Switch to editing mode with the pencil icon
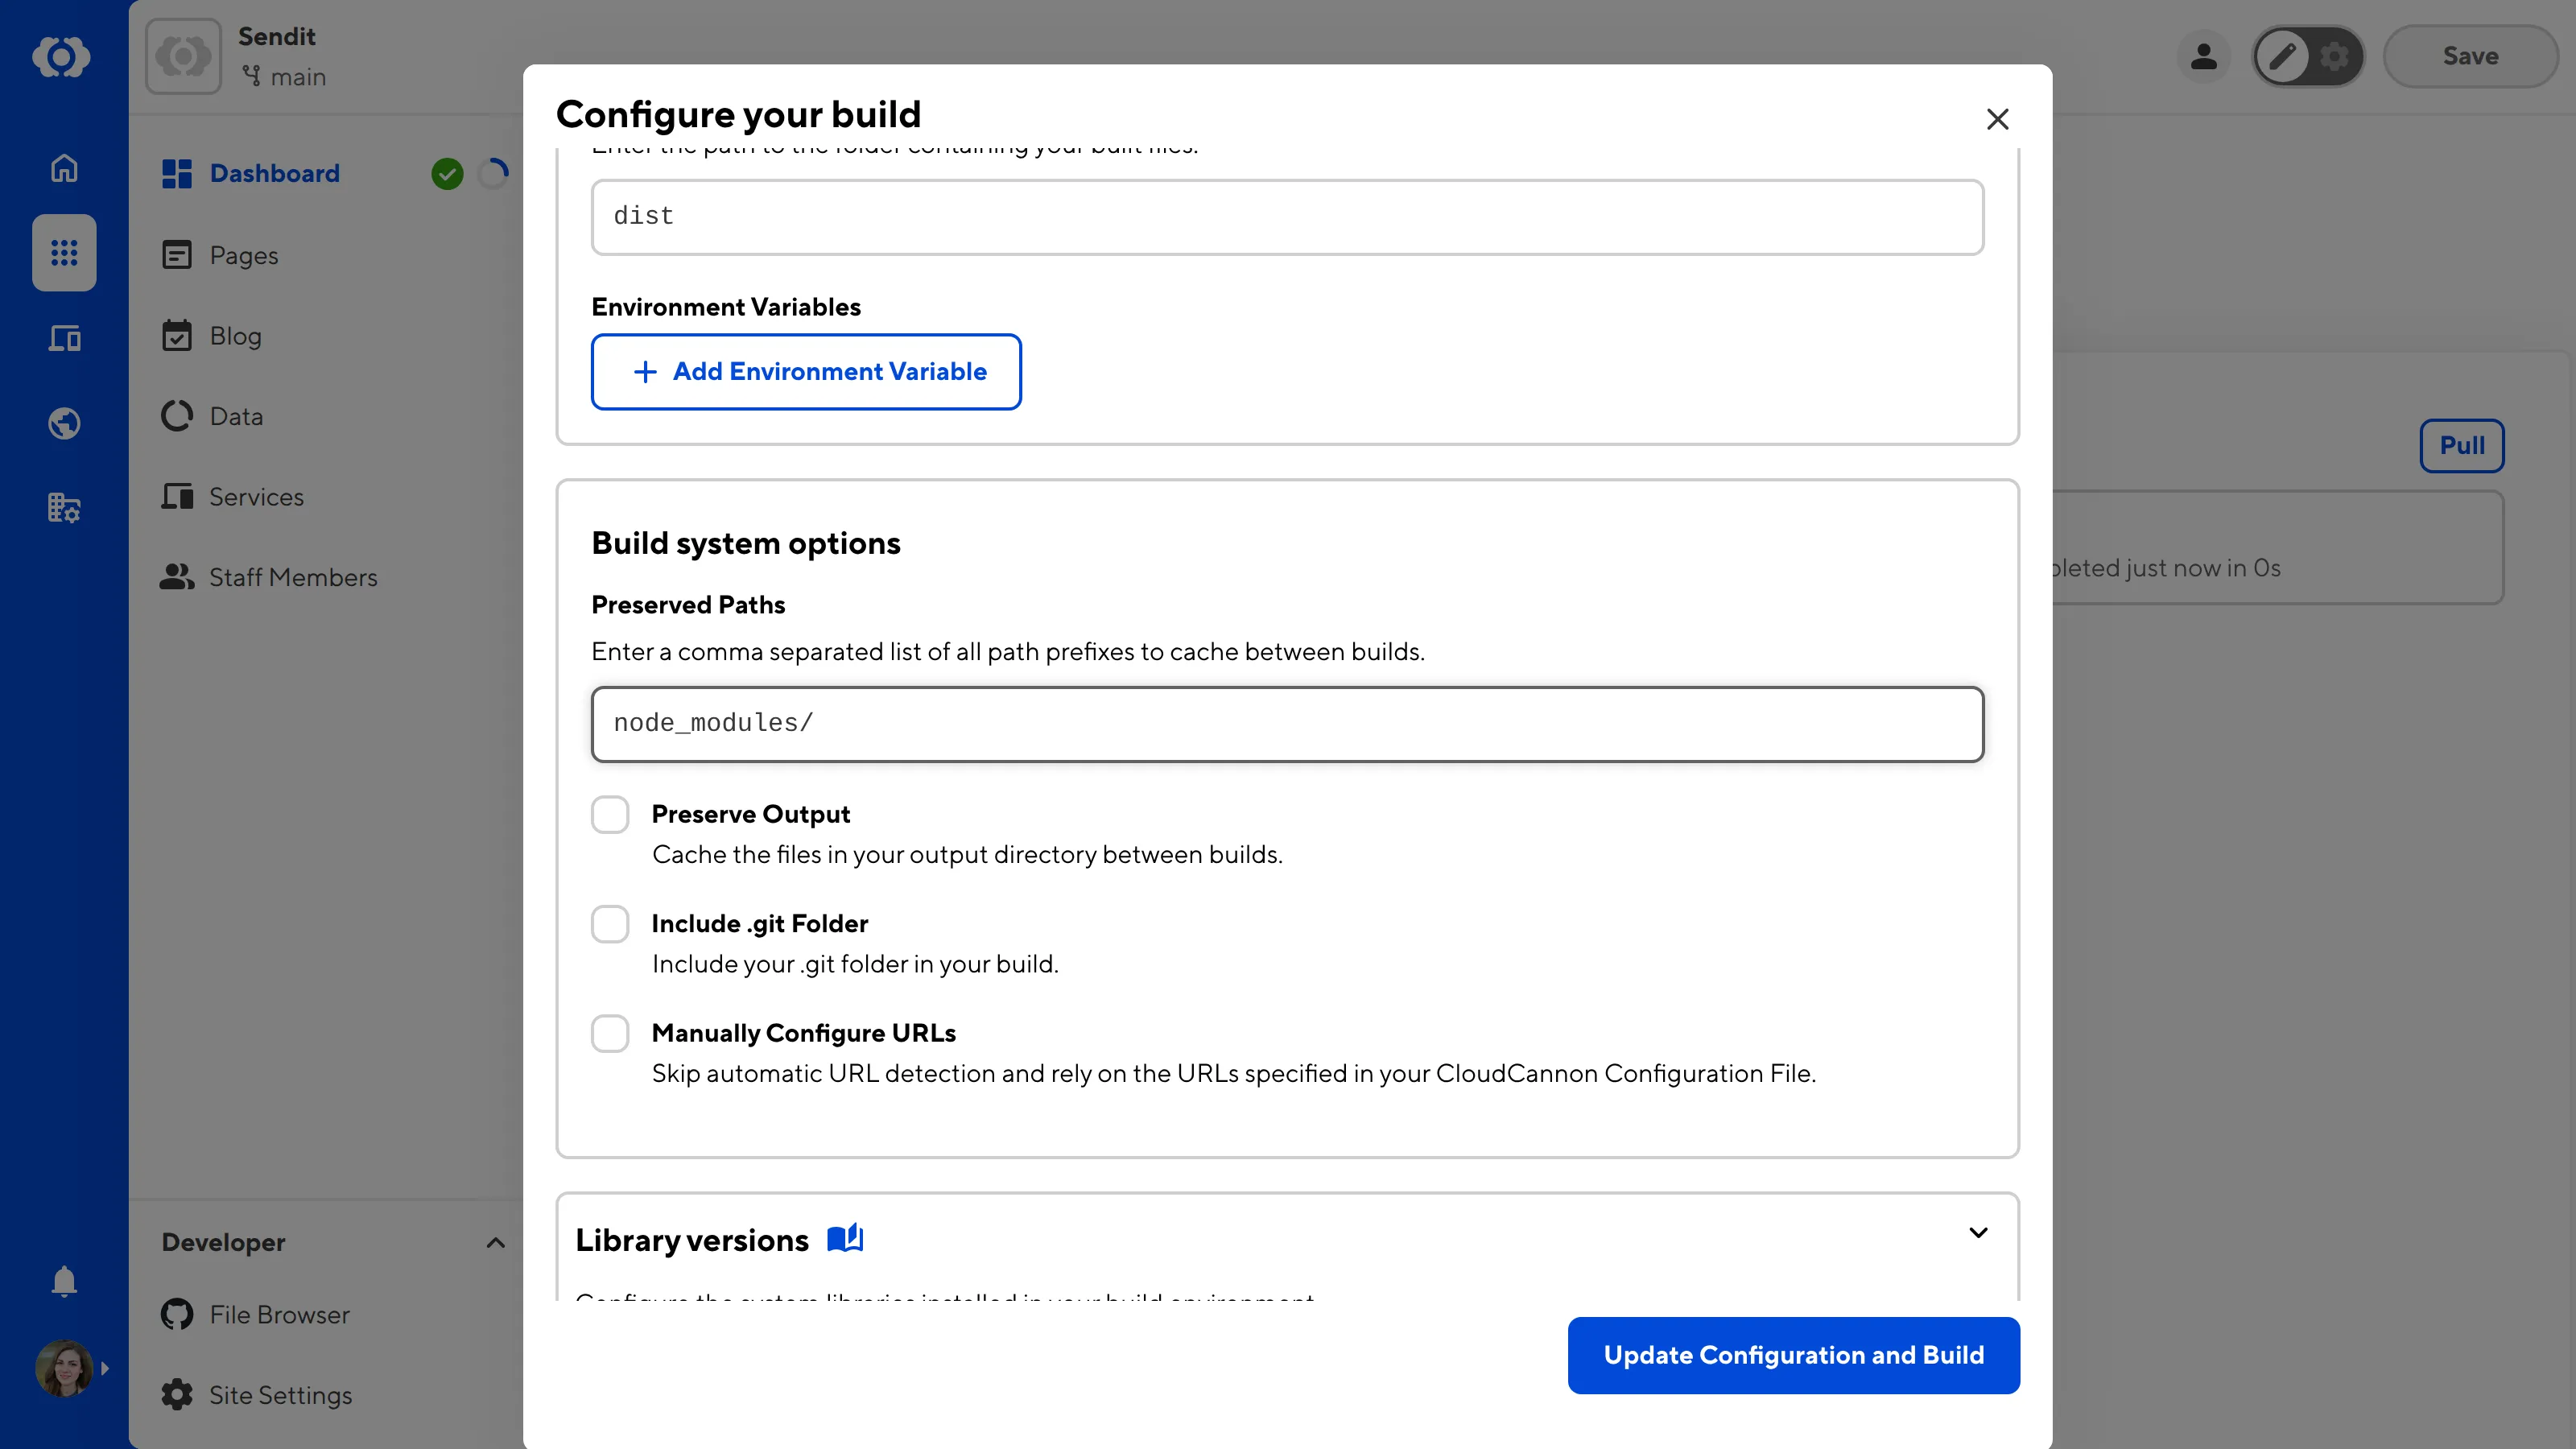The image size is (2576, 1449). pyautogui.click(x=2283, y=57)
